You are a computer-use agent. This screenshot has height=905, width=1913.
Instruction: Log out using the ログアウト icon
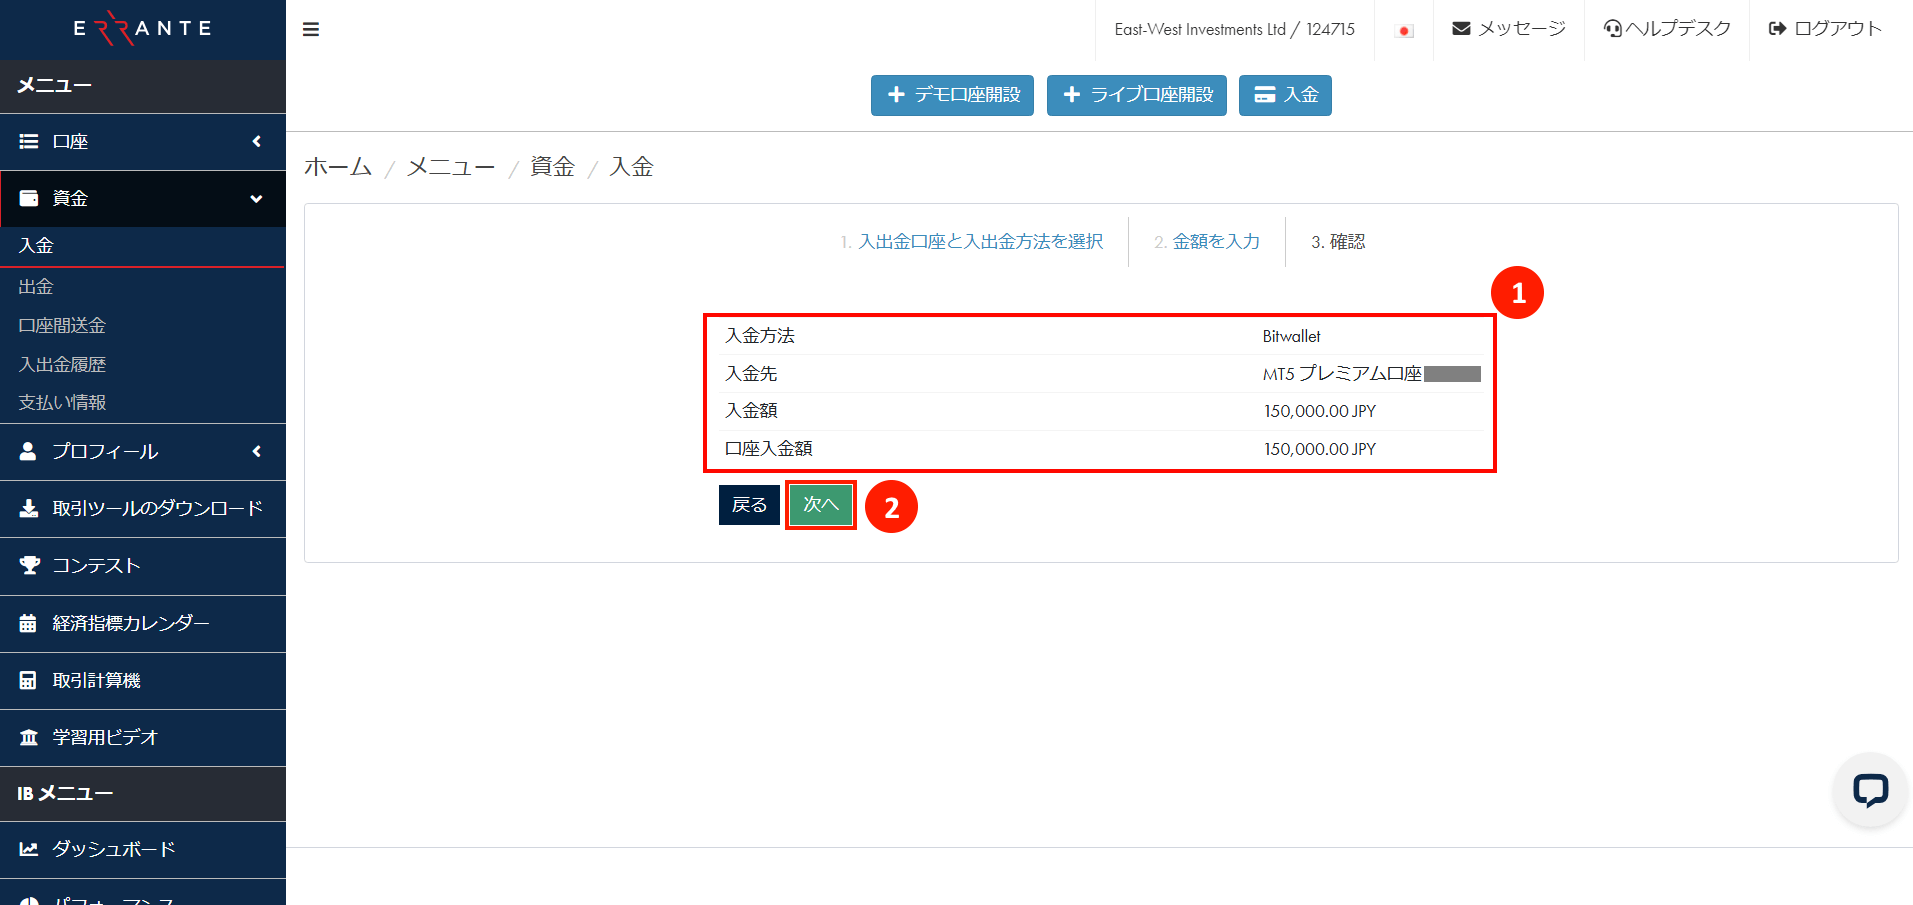1777,29
